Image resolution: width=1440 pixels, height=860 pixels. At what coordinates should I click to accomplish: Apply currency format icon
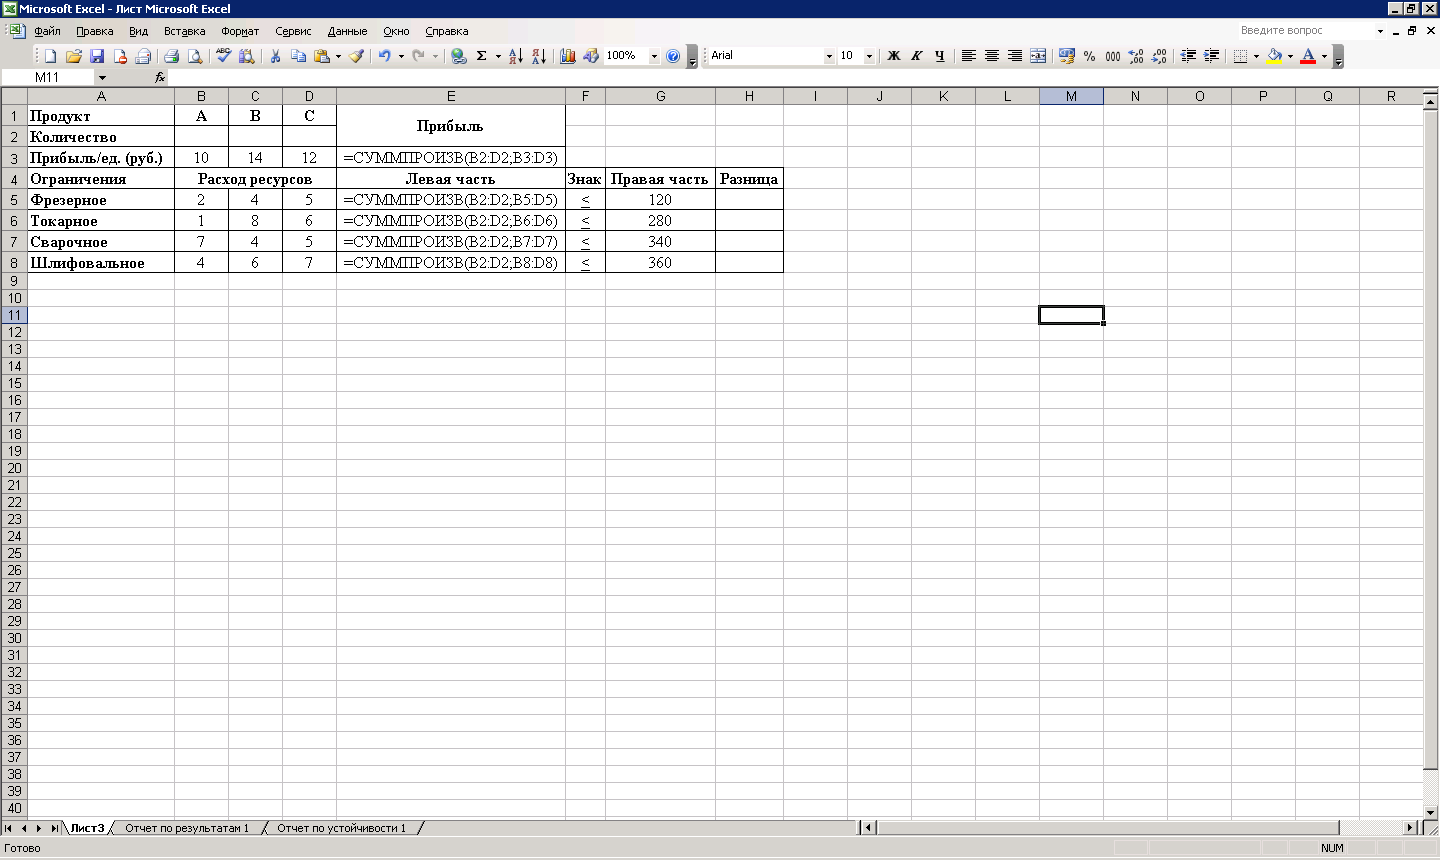tap(1067, 56)
